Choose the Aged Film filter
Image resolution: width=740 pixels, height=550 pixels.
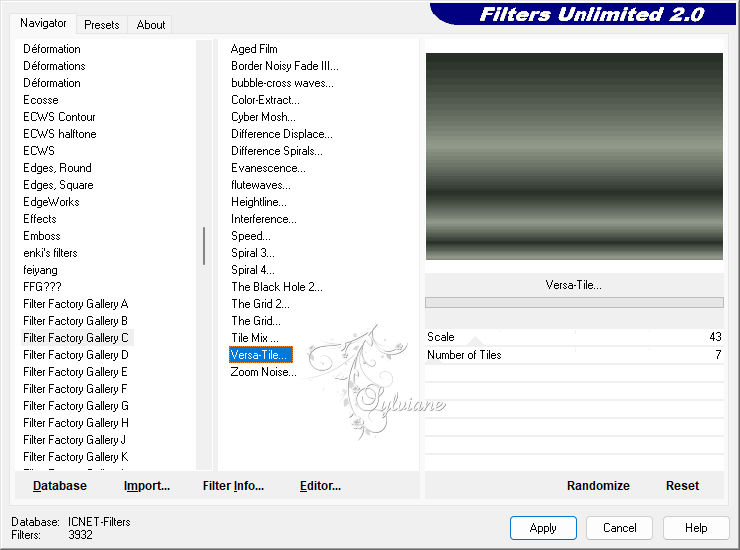(x=254, y=49)
